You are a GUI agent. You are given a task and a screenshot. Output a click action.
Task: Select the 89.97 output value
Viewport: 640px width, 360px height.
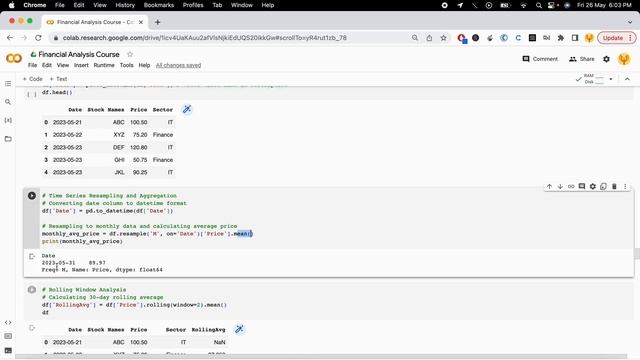pos(97,263)
